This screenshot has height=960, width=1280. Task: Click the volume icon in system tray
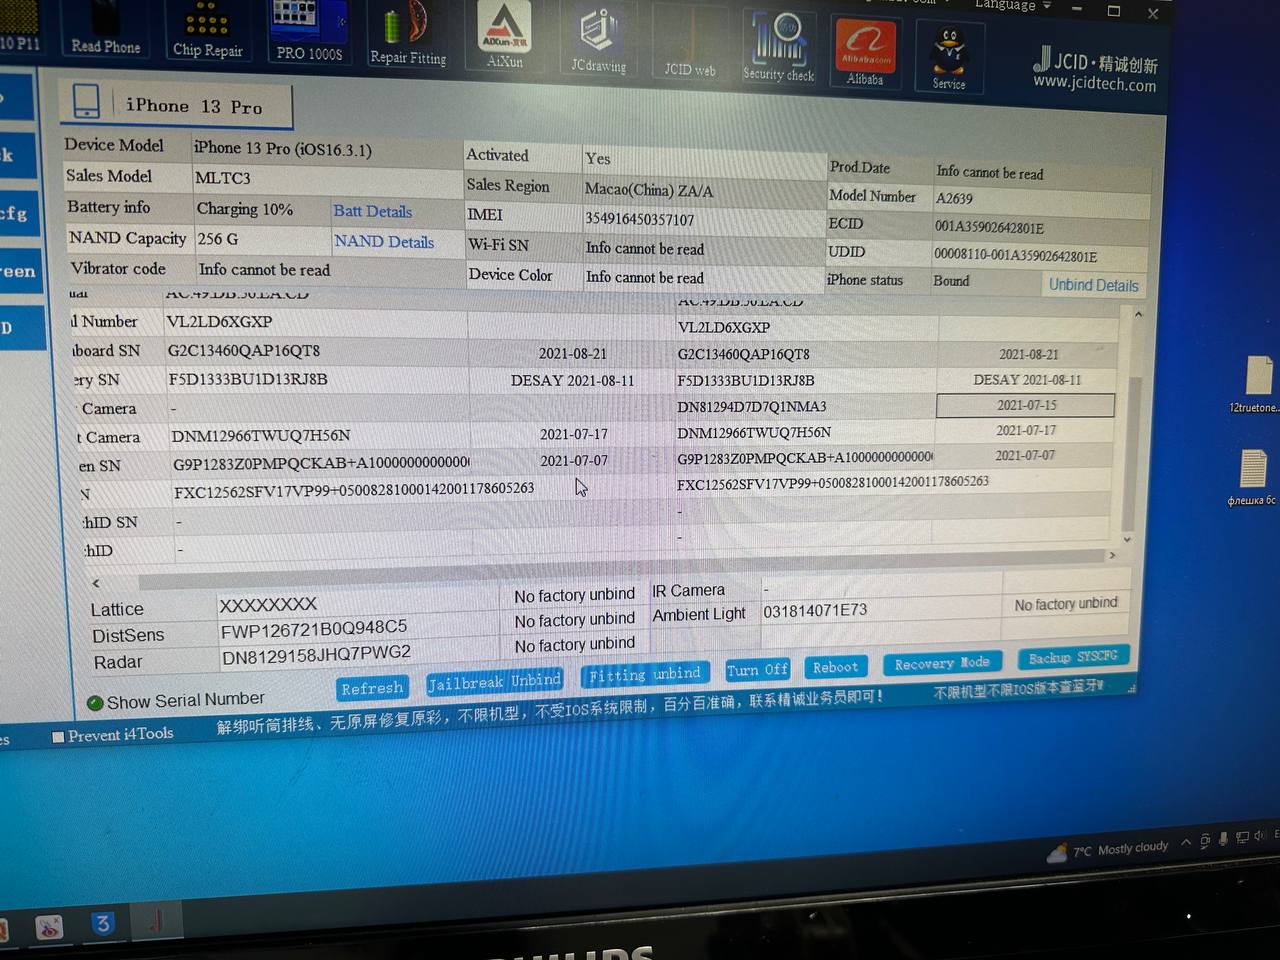(1259, 836)
